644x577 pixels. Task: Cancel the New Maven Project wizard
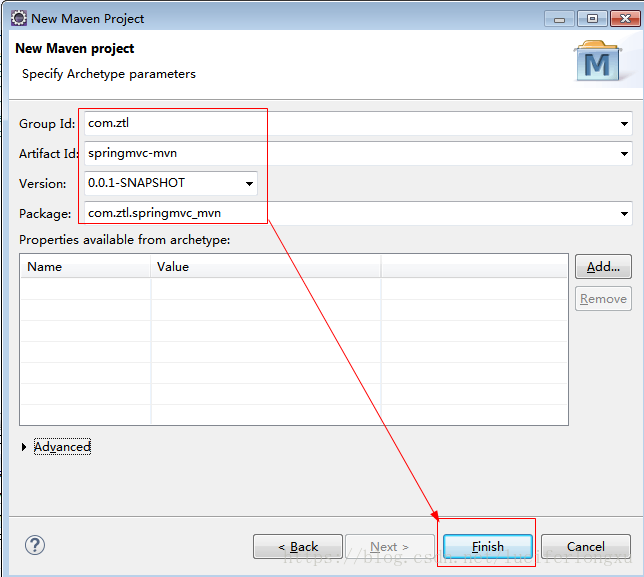[586, 547]
